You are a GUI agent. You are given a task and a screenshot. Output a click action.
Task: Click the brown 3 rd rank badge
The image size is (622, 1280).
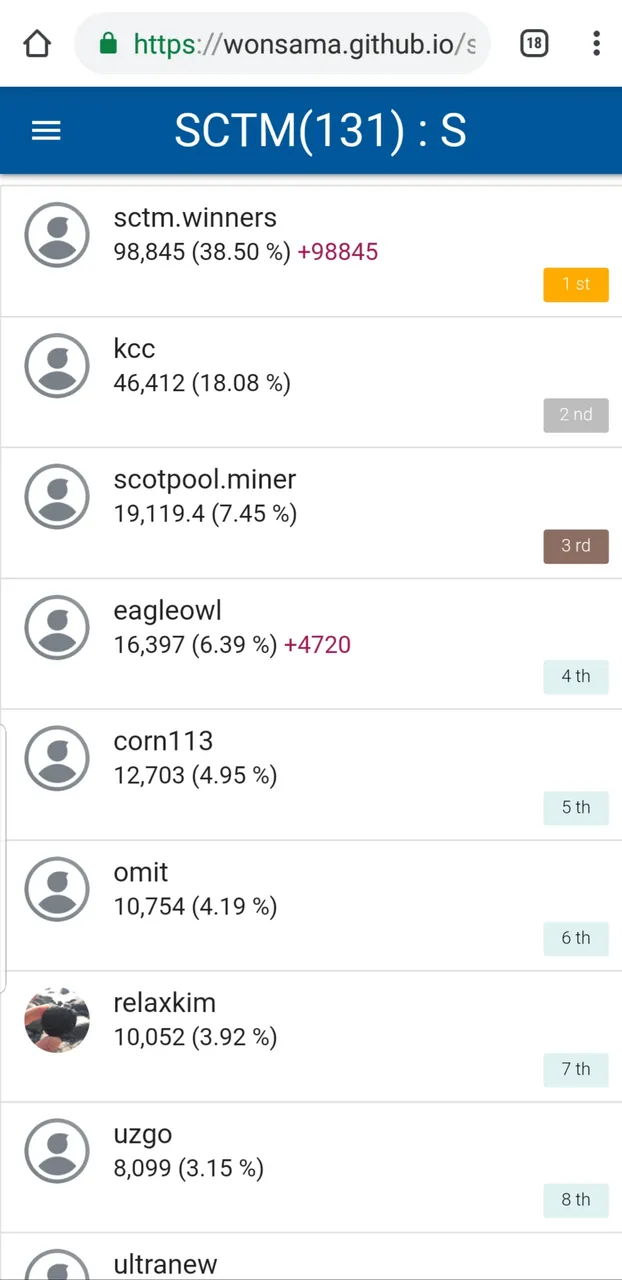(x=575, y=546)
